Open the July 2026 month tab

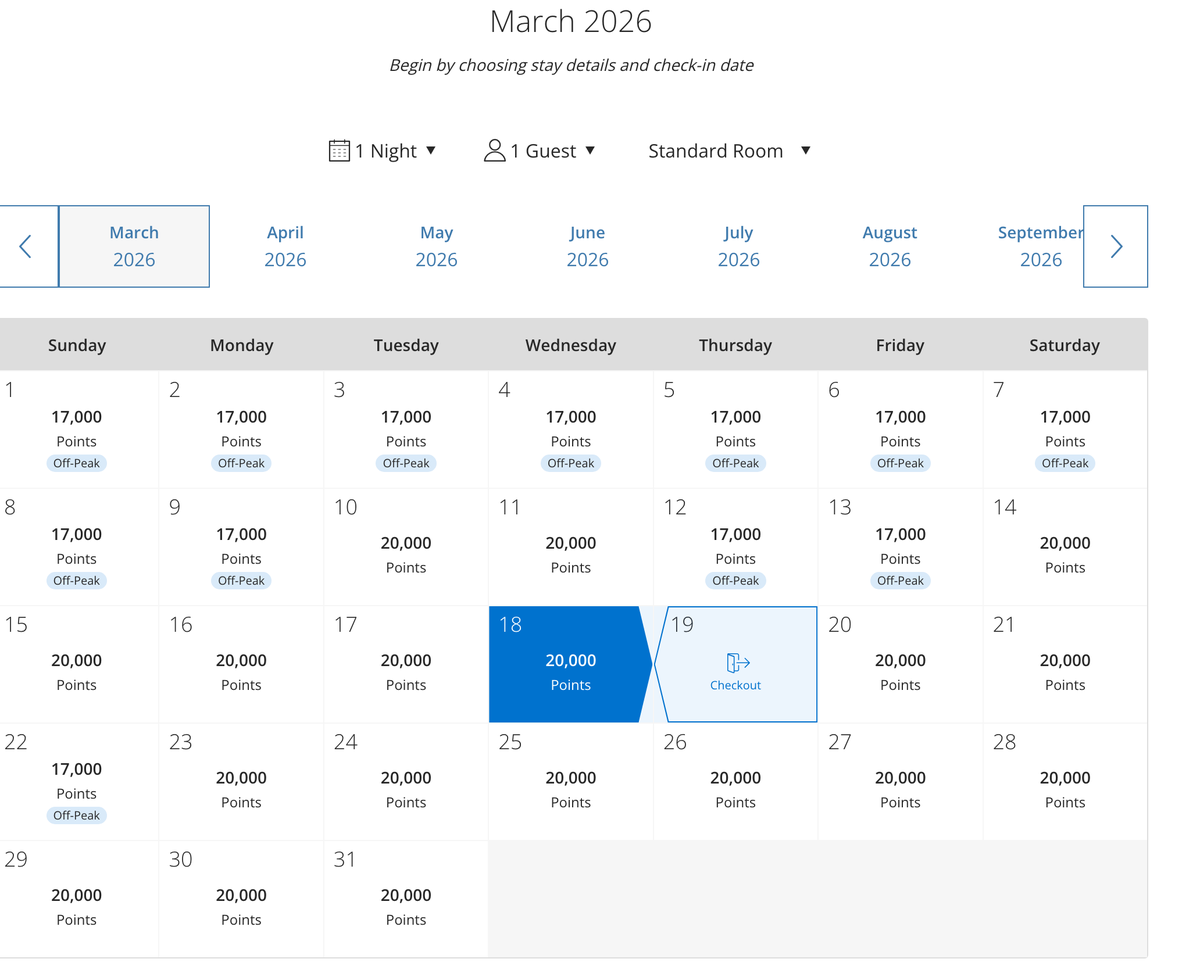tap(738, 246)
